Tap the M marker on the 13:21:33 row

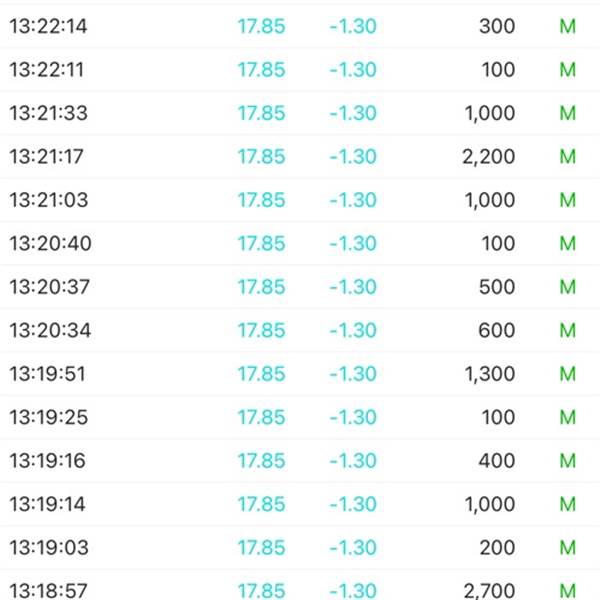click(x=567, y=113)
